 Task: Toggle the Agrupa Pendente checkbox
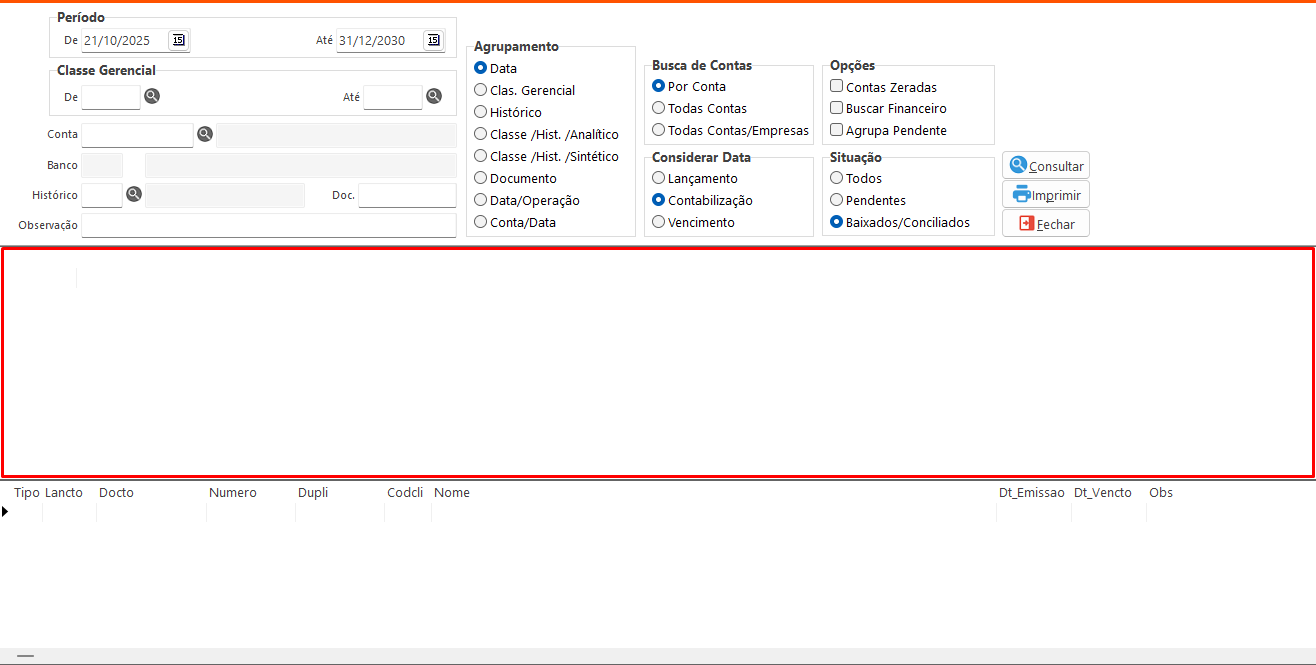point(837,130)
